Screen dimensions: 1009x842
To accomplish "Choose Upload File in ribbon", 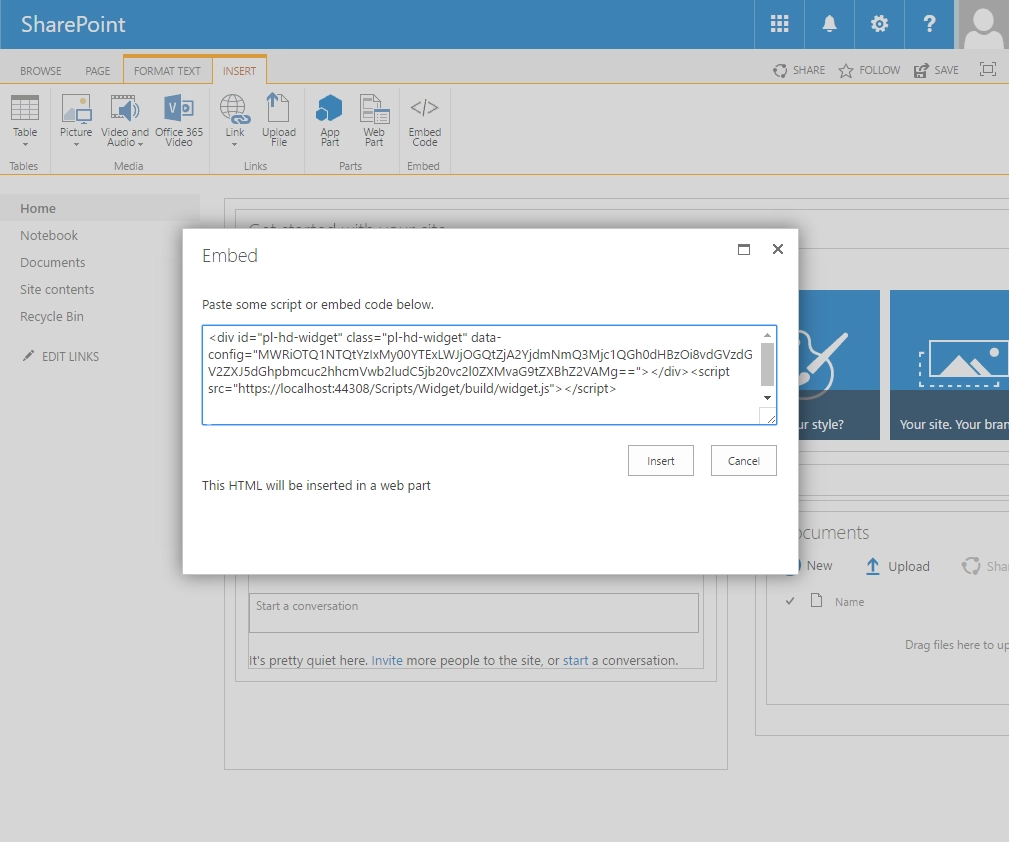I will coord(279,120).
